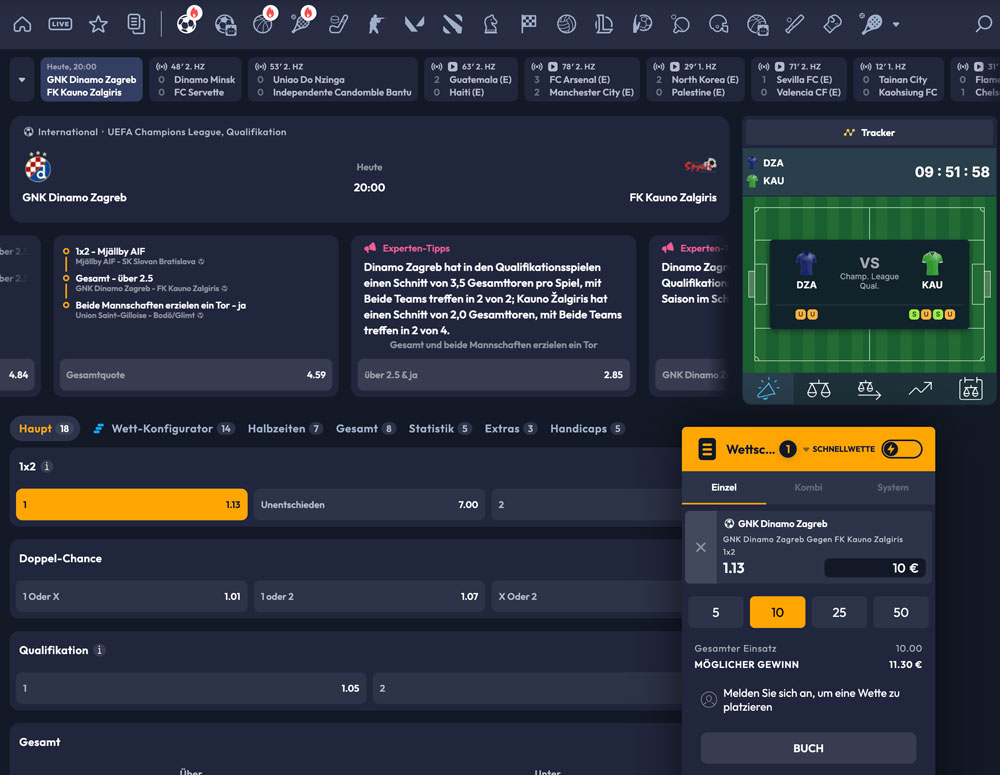Select the Valorant esports icon
The width and height of the screenshot is (1000, 775).
[415, 24]
